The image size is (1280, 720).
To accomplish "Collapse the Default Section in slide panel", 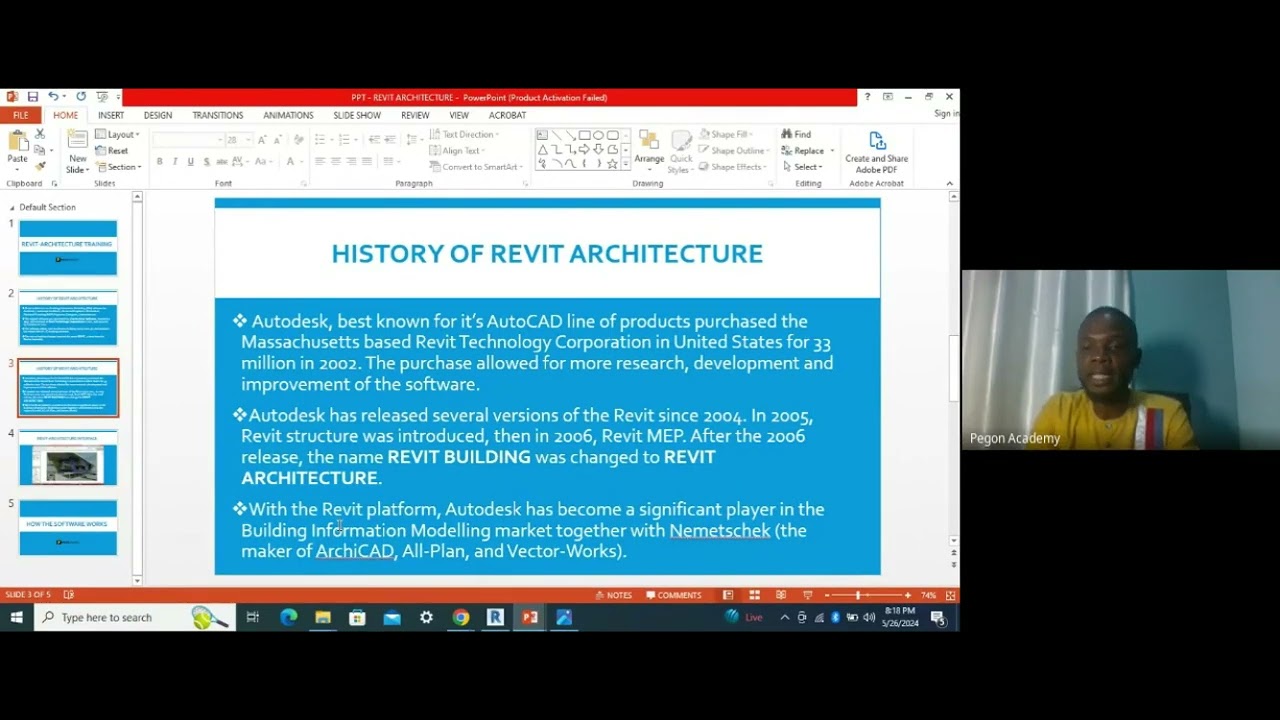I will point(12,208).
